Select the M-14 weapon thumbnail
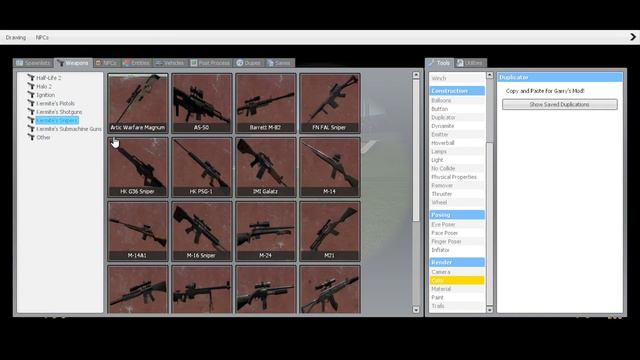640x360 pixels. 330,167
